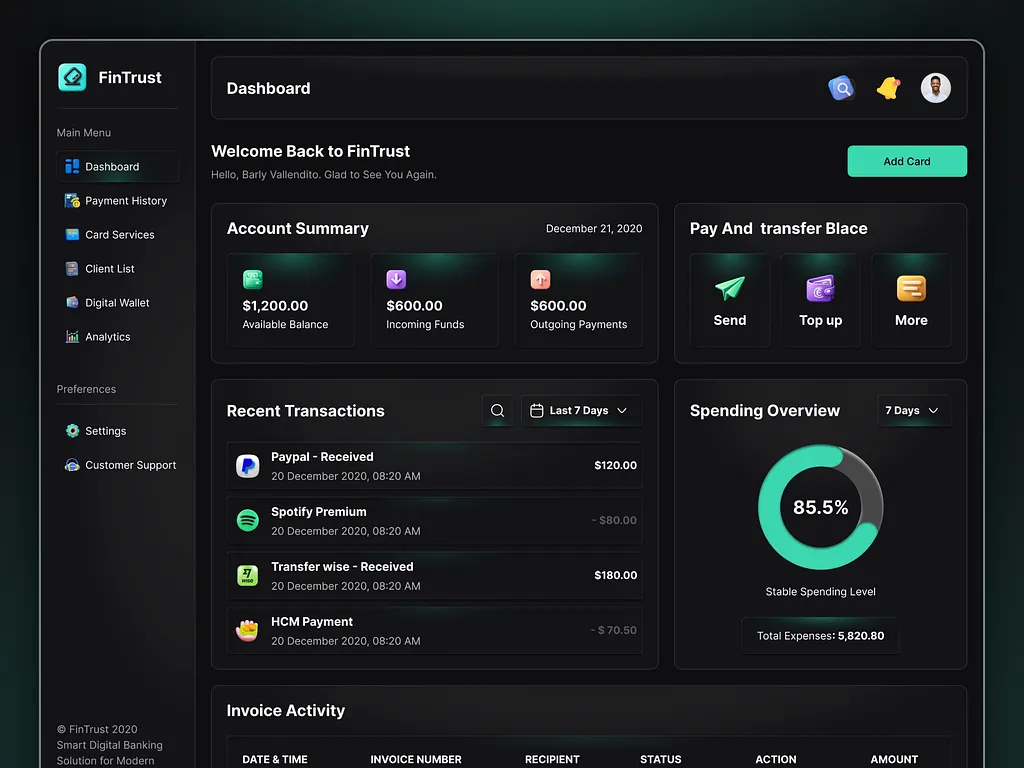
Task: Click the $120.00 transaction amount
Action: click(615, 466)
